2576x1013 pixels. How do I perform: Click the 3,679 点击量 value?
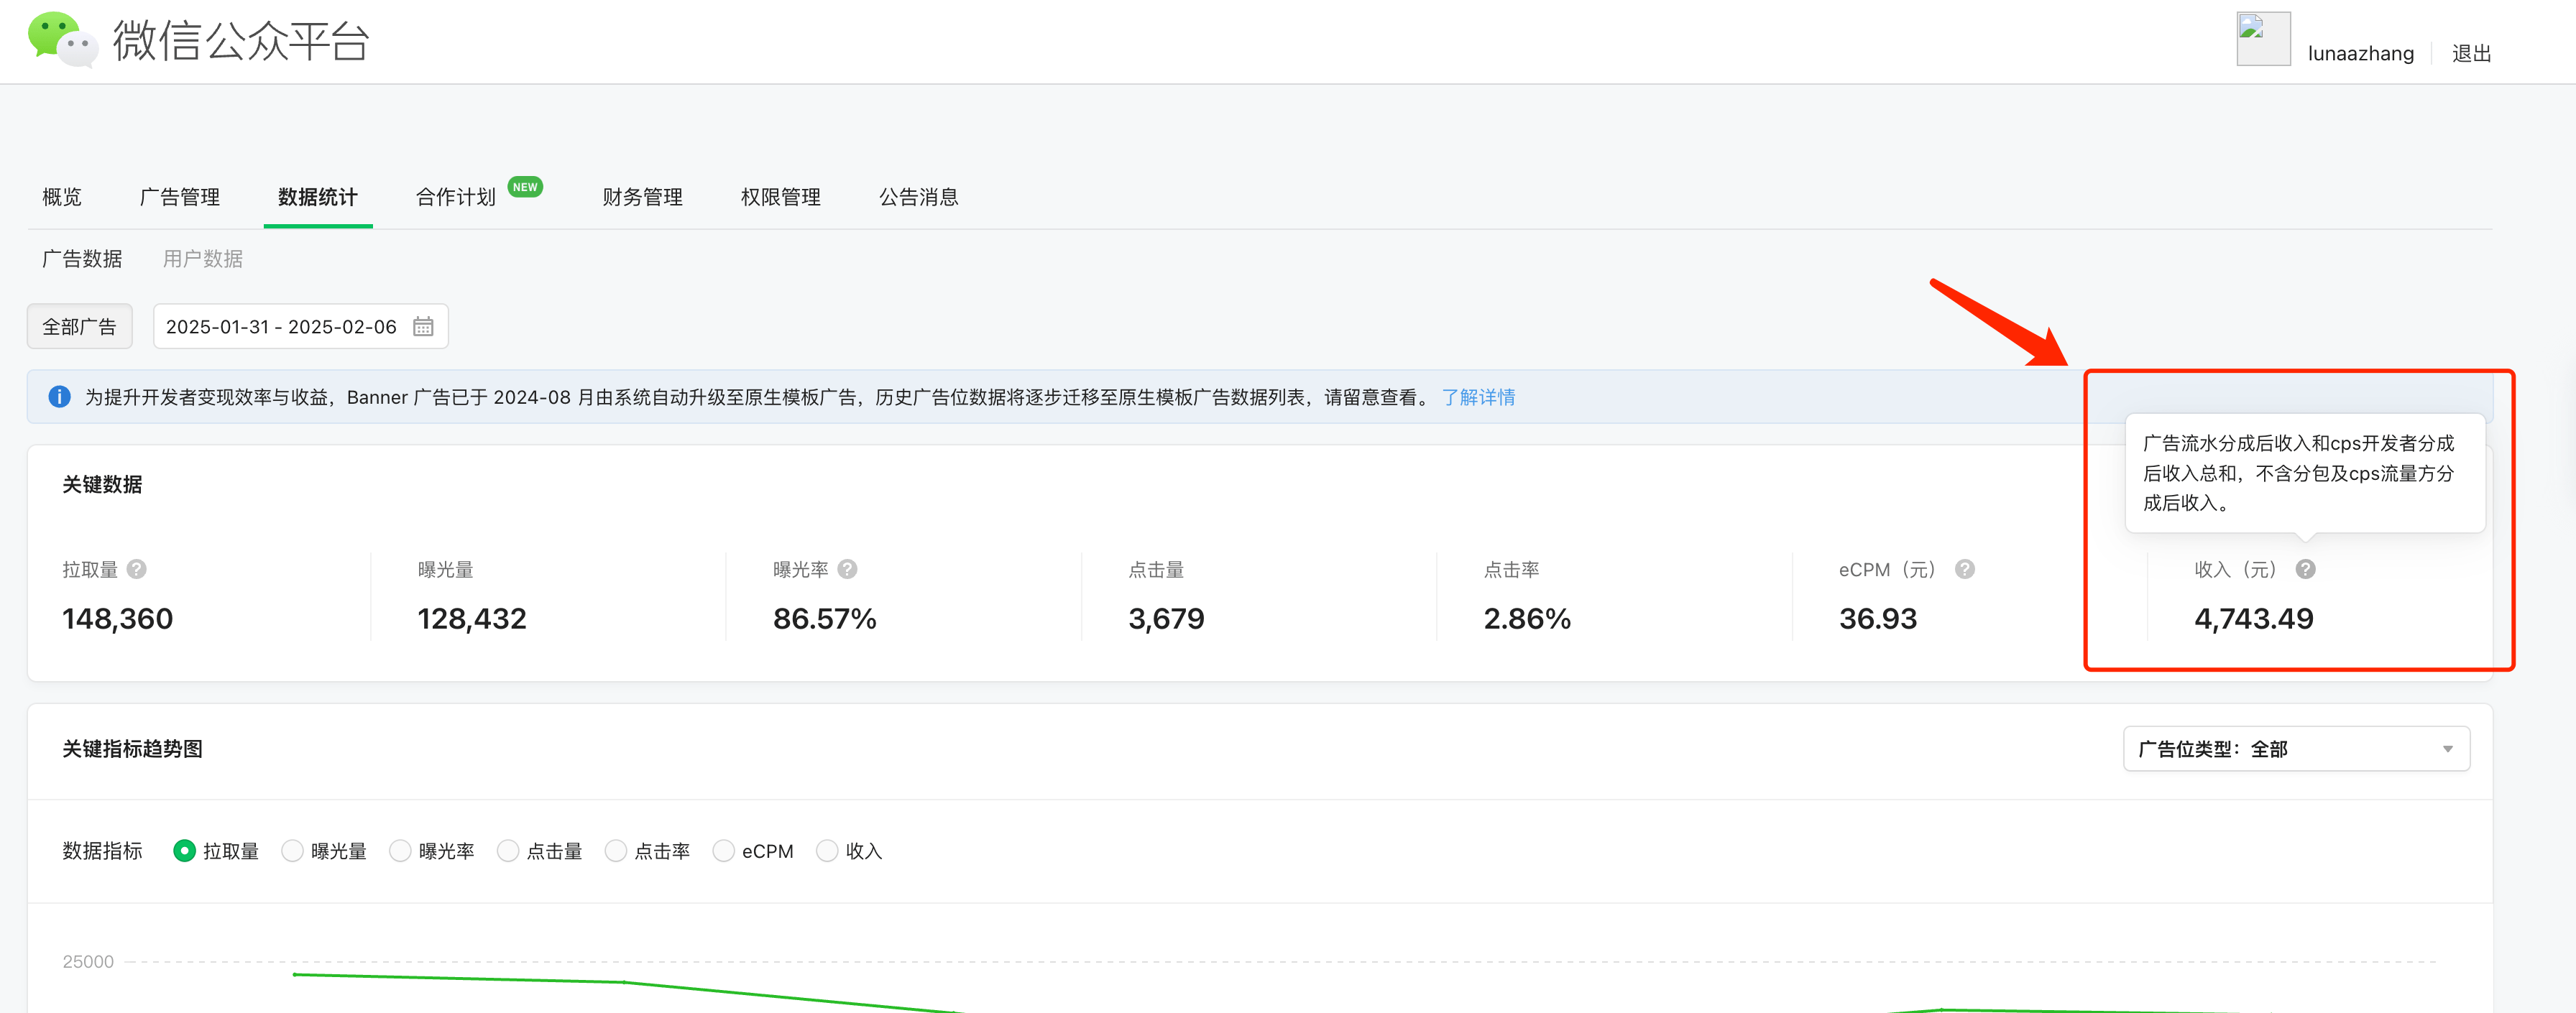coord(1166,619)
